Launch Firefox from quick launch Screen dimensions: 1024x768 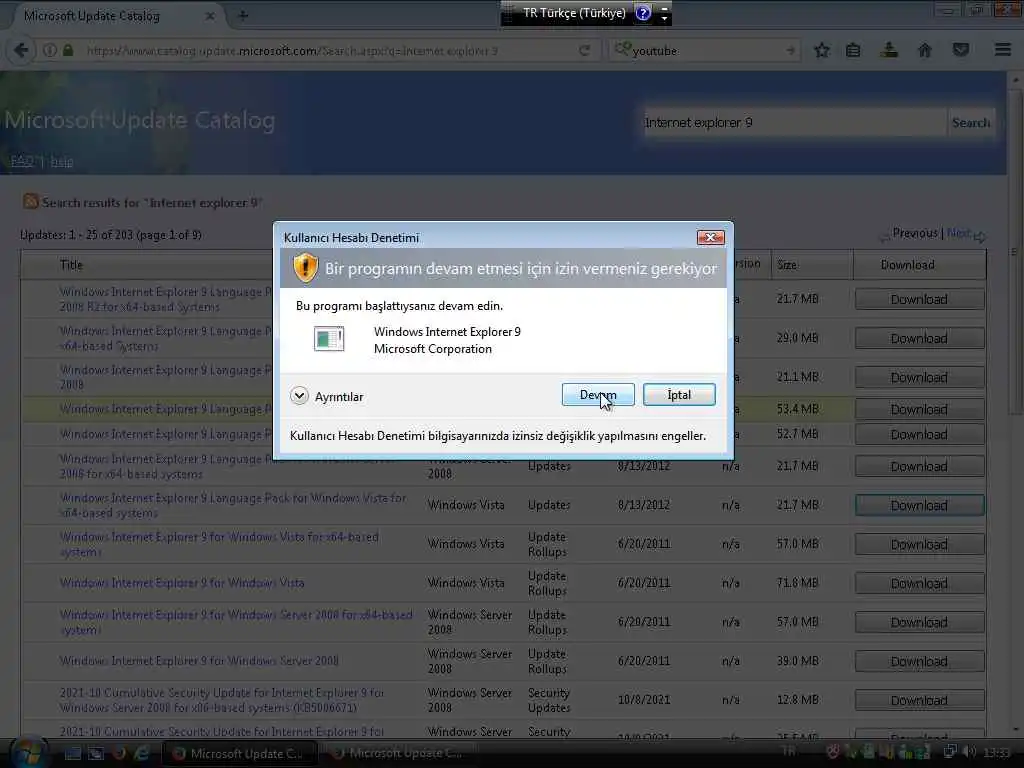119,754
